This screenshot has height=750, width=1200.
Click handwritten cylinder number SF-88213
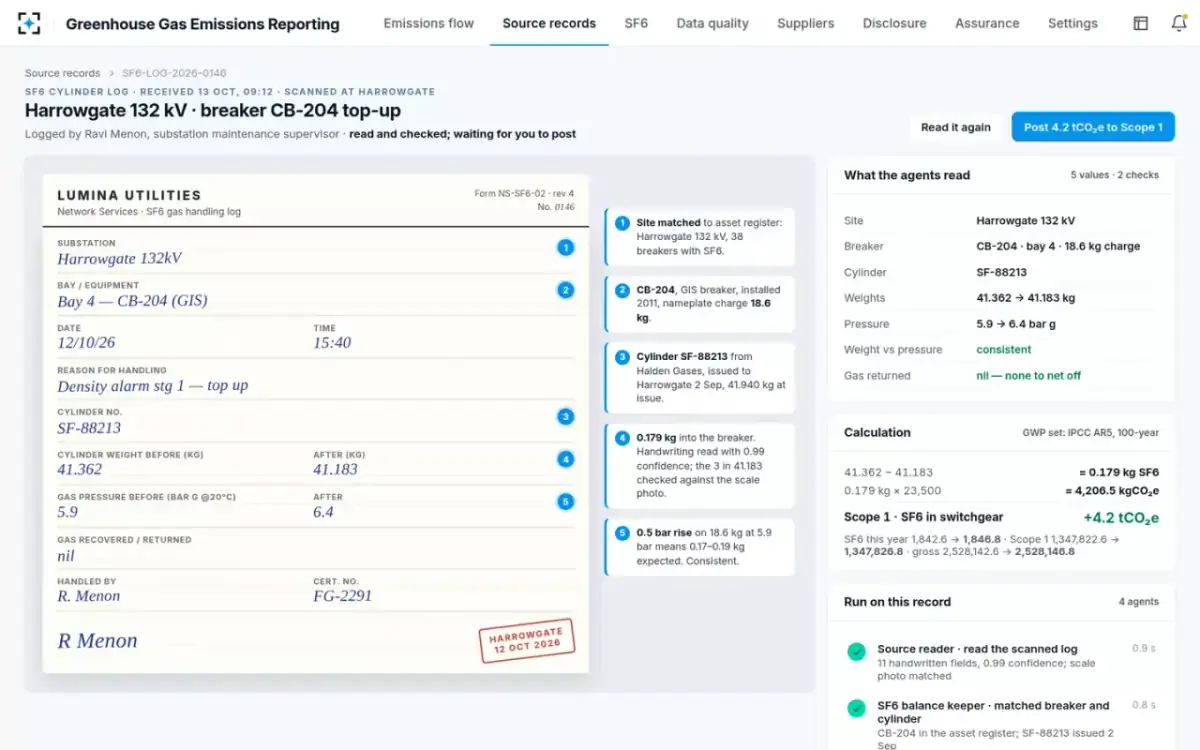(89, 428)
